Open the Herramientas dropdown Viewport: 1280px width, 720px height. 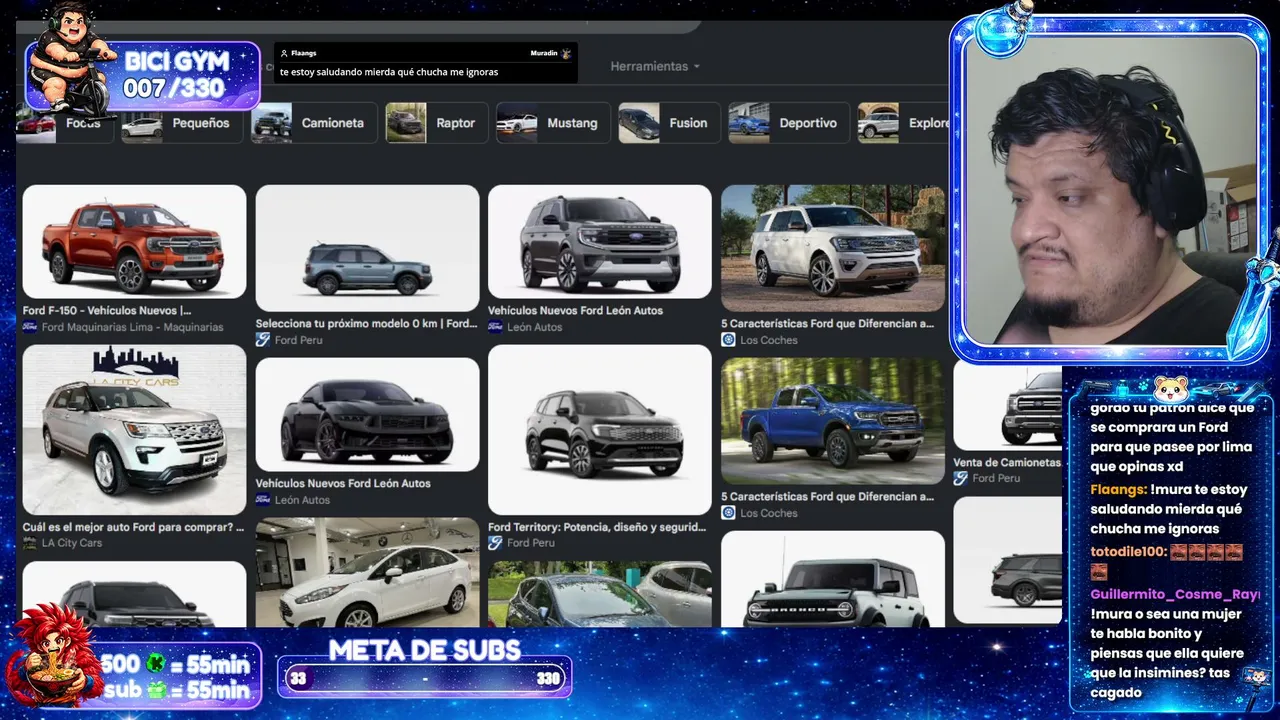(x=655, y=66)
